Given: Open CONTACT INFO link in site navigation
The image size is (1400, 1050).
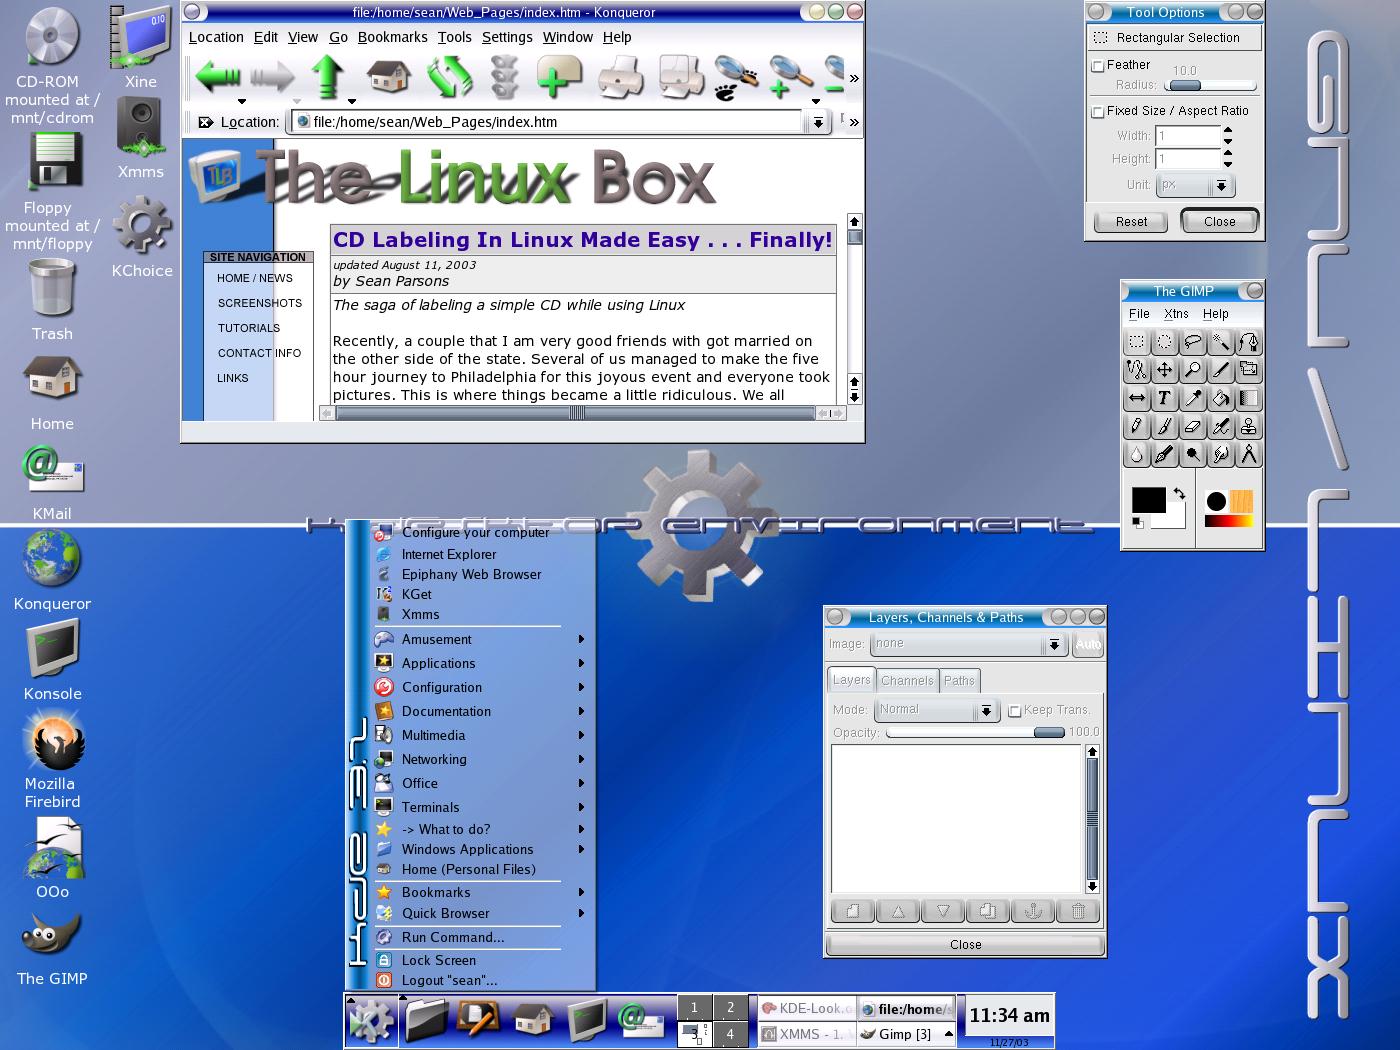Looking at the screenshot, I should click(x=259, y=353).
